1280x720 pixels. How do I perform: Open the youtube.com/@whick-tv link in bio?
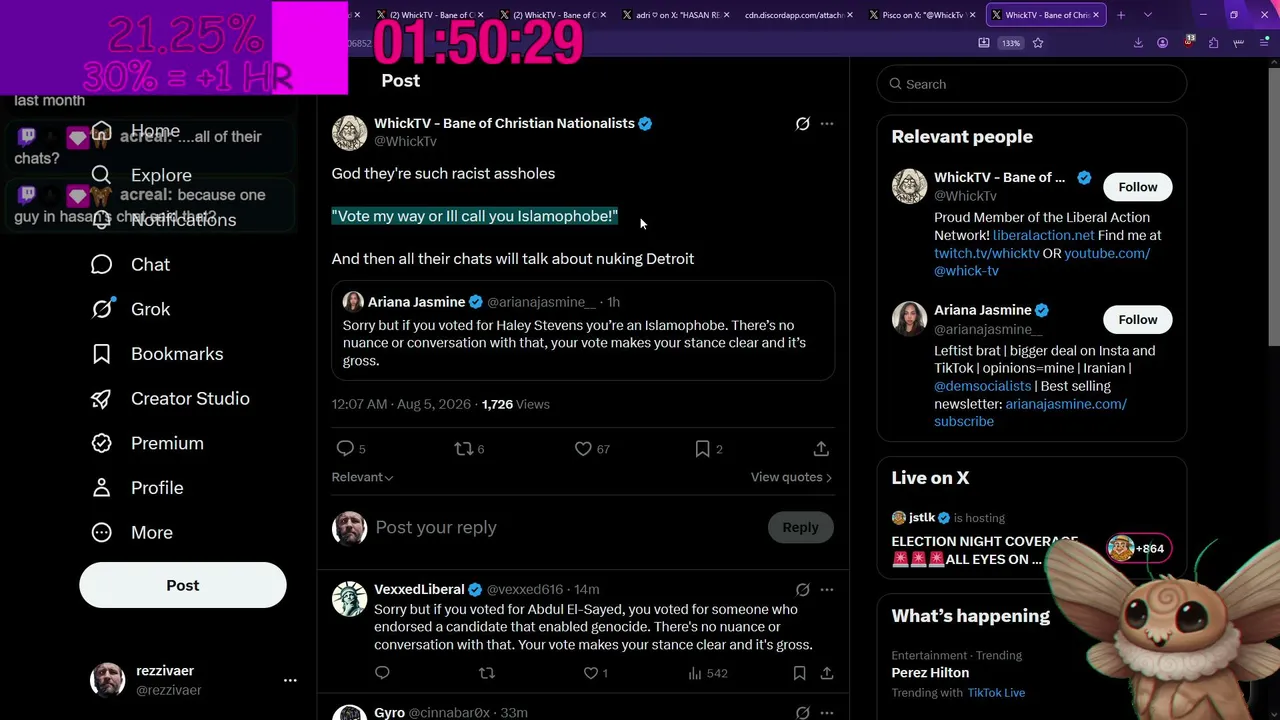[x=1040, y=262]
